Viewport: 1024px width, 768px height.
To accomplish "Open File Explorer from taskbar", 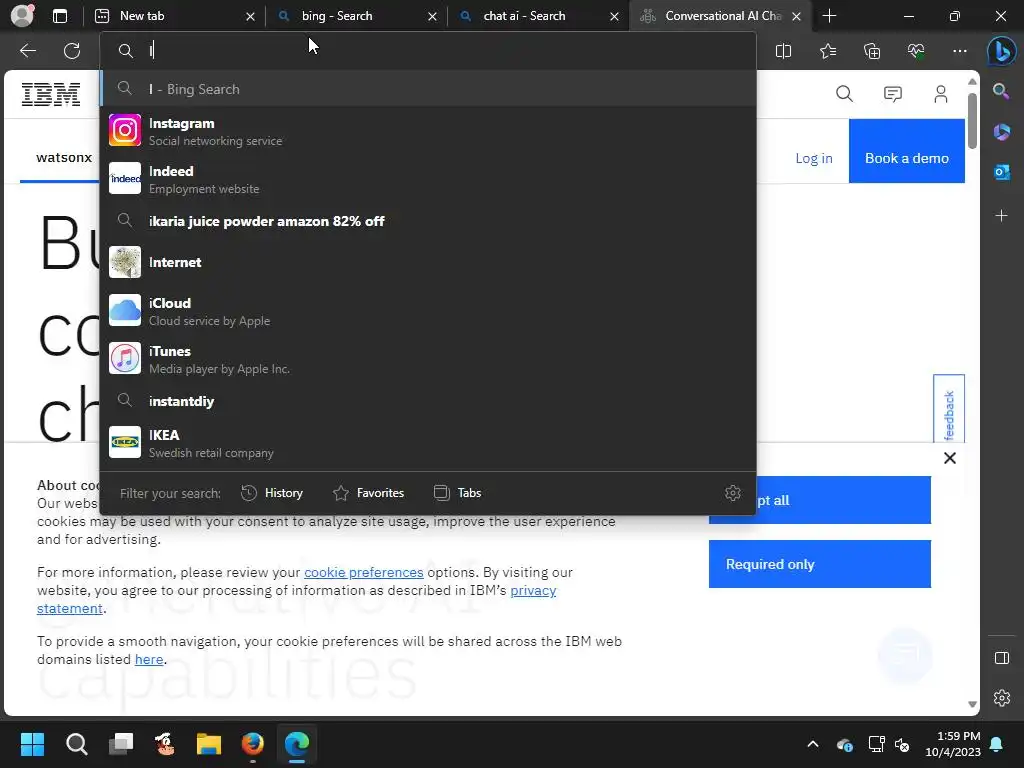I will [x=209, y=744].
